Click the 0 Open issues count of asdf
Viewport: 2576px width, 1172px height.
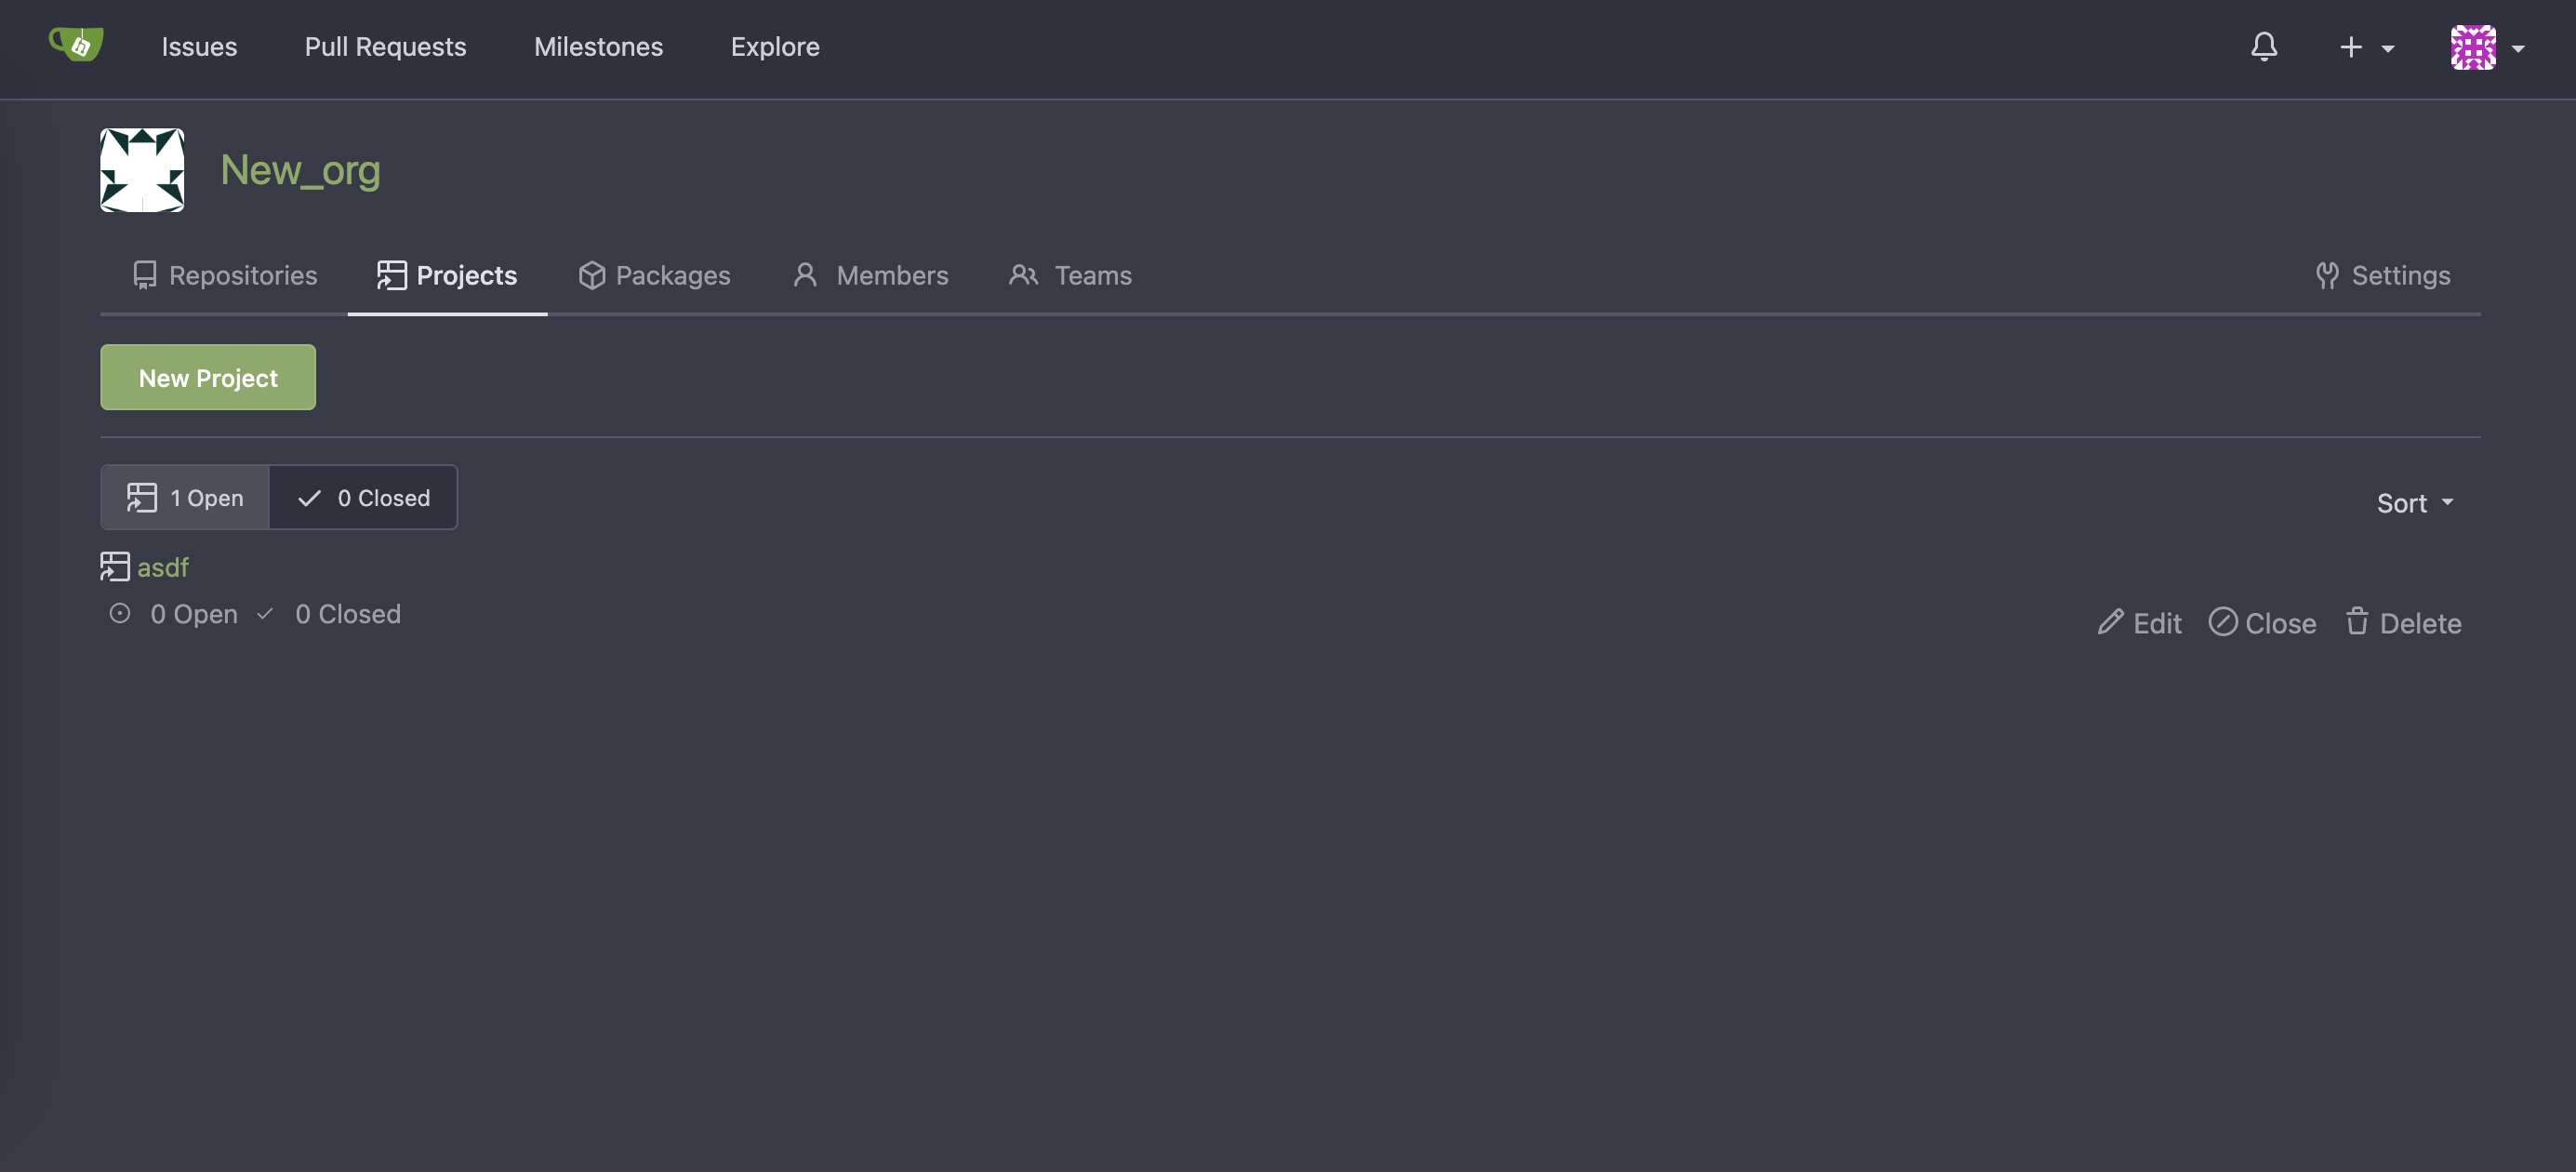[x=174, y=614]
